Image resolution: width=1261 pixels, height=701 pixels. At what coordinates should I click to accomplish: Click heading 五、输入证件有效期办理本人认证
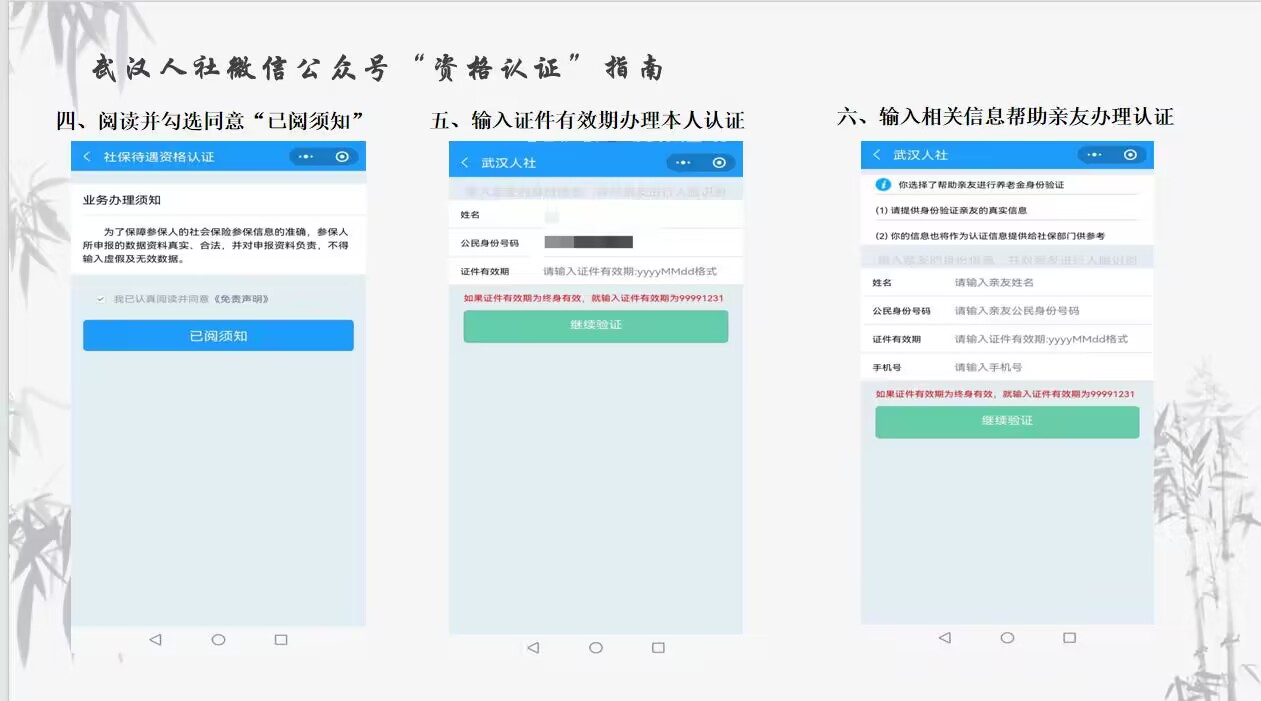pyautogui.click(x=588, y=121)
